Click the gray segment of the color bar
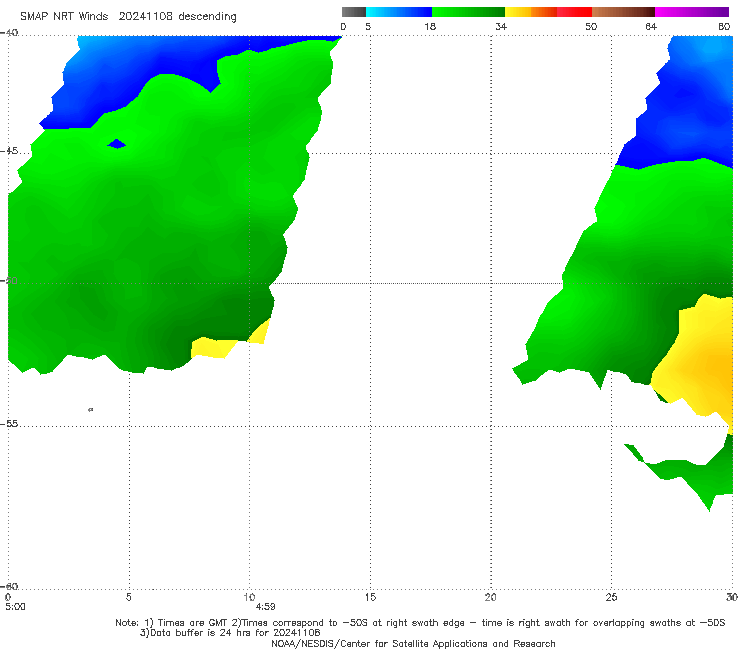Image resolution: width=740 pixels, height=650 pixels. (354, 12)
